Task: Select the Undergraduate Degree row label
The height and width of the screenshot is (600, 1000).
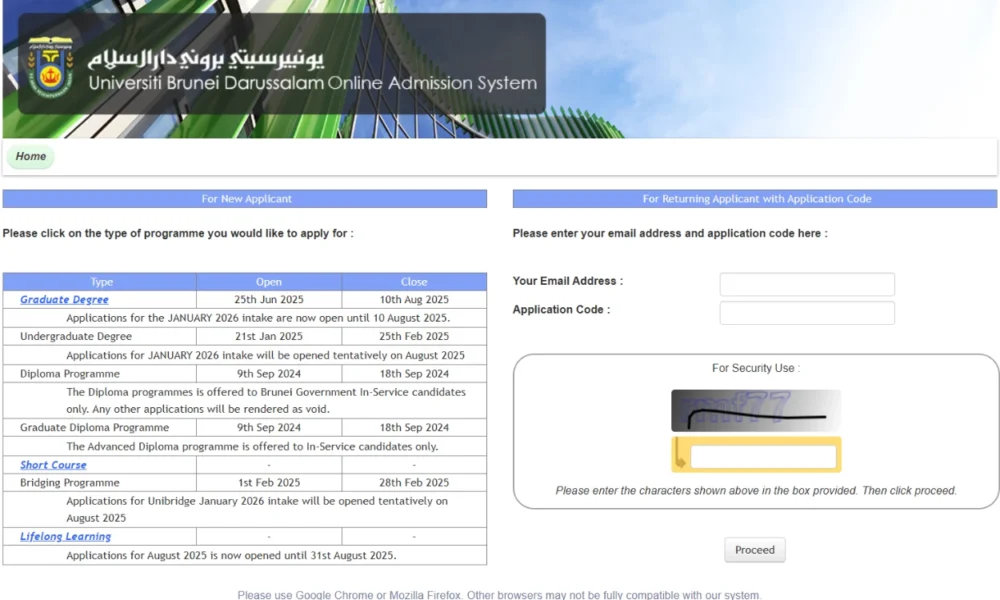Action: pos(76,336)
